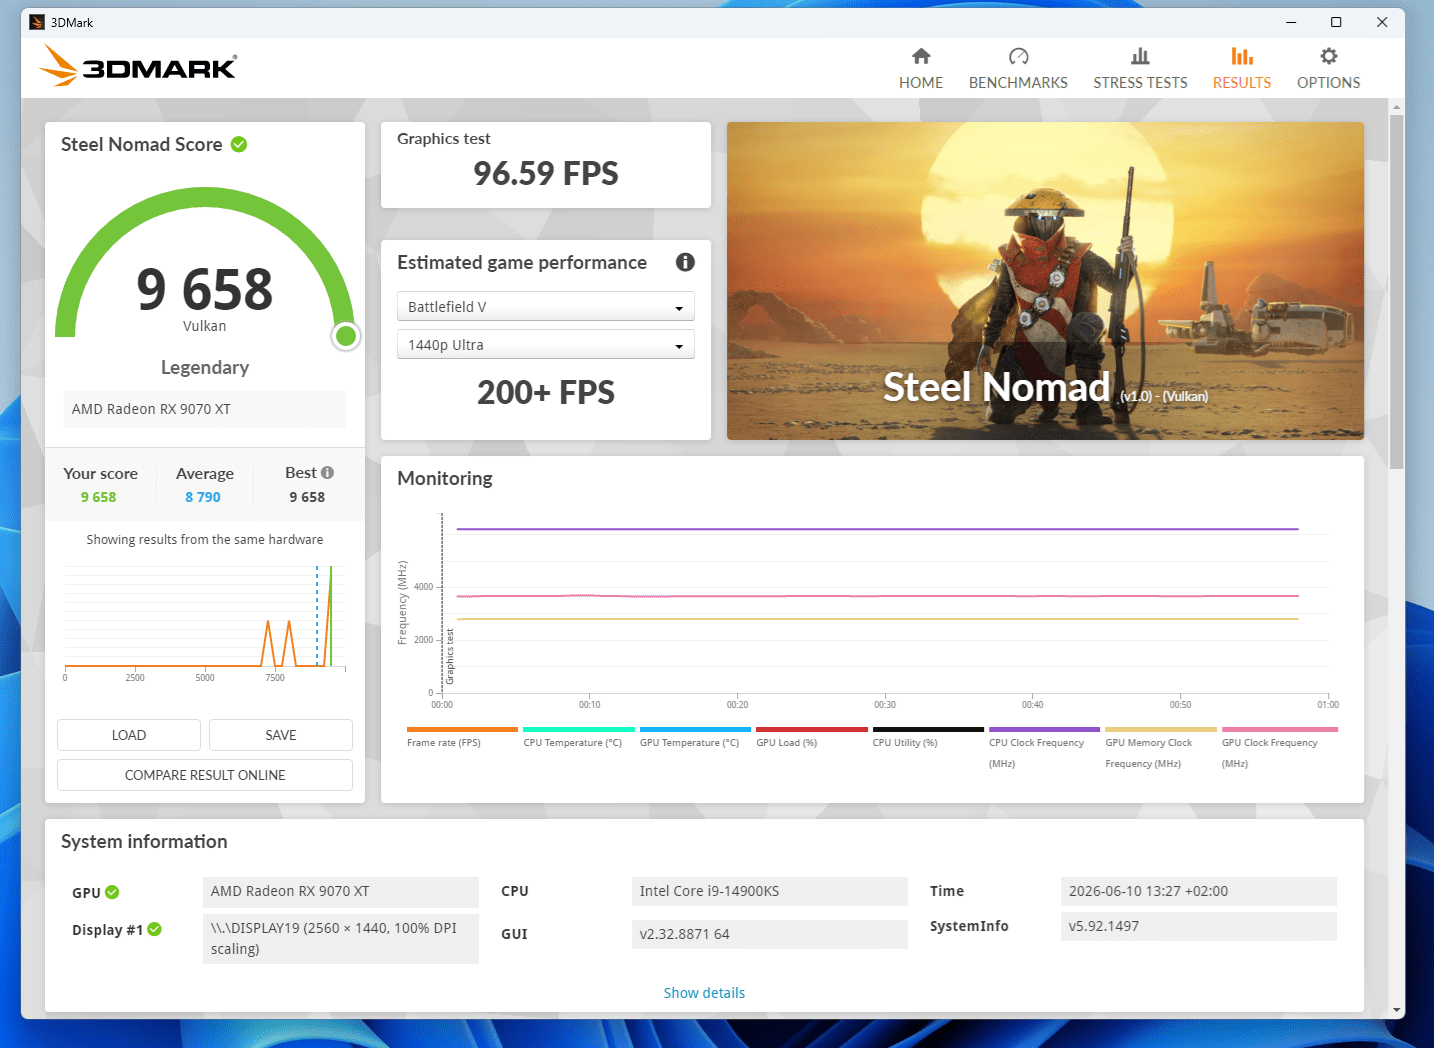Toggle the CPU Temperature legend series
The image size is (1434, 1048).
pyautogui.click(x=579, y=737)
